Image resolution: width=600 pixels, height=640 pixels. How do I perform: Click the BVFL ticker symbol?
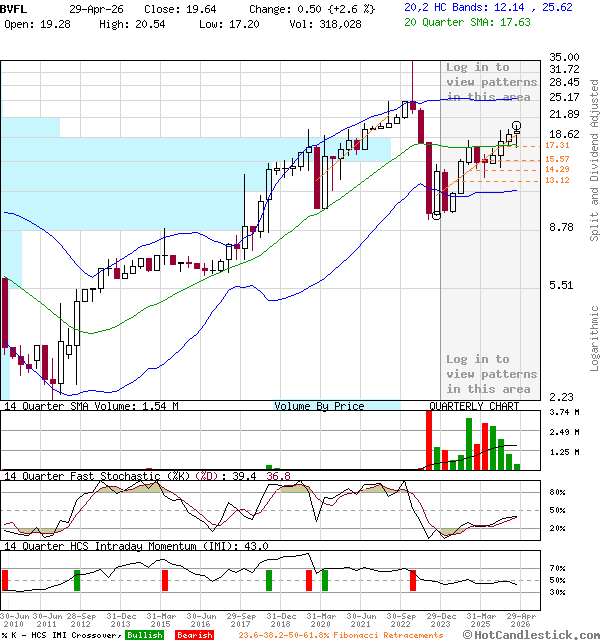coord(14,7)
